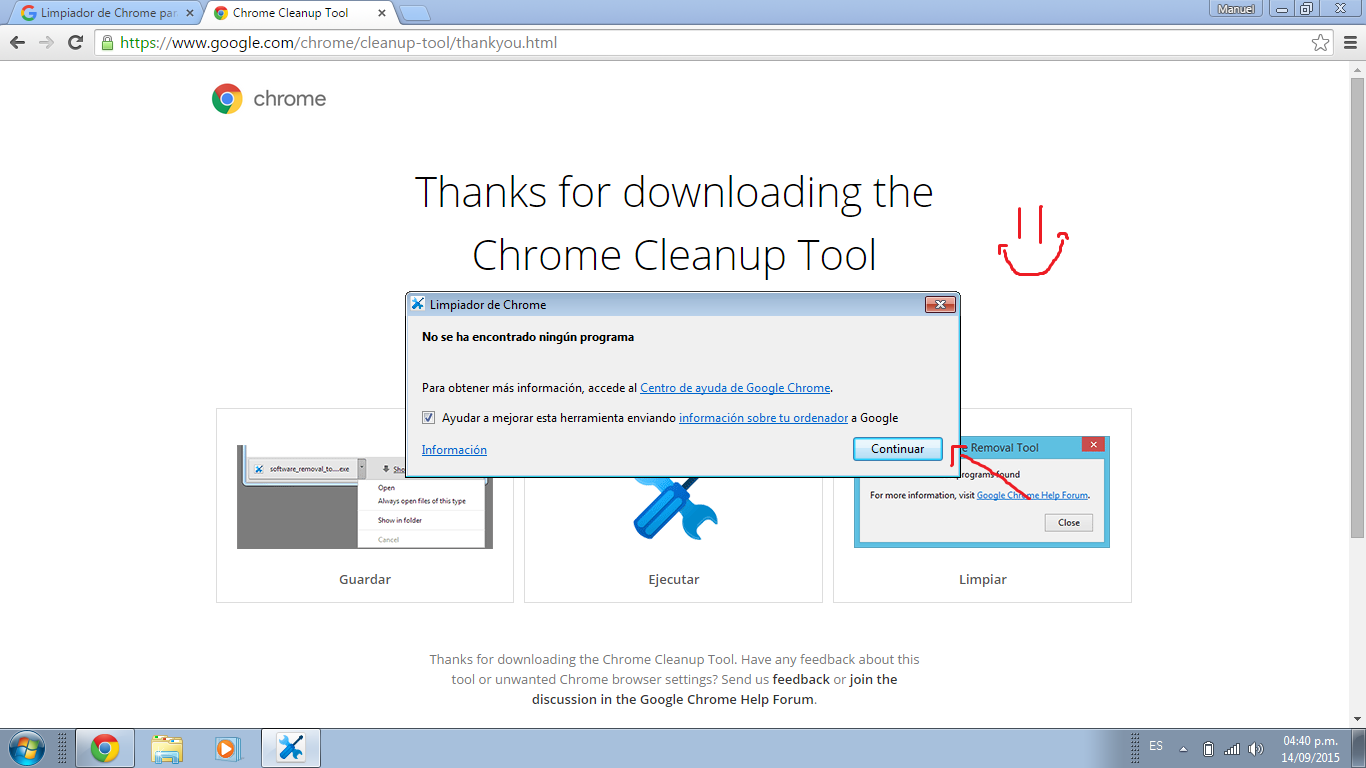Click the browser Back arrow

(17, 43)
